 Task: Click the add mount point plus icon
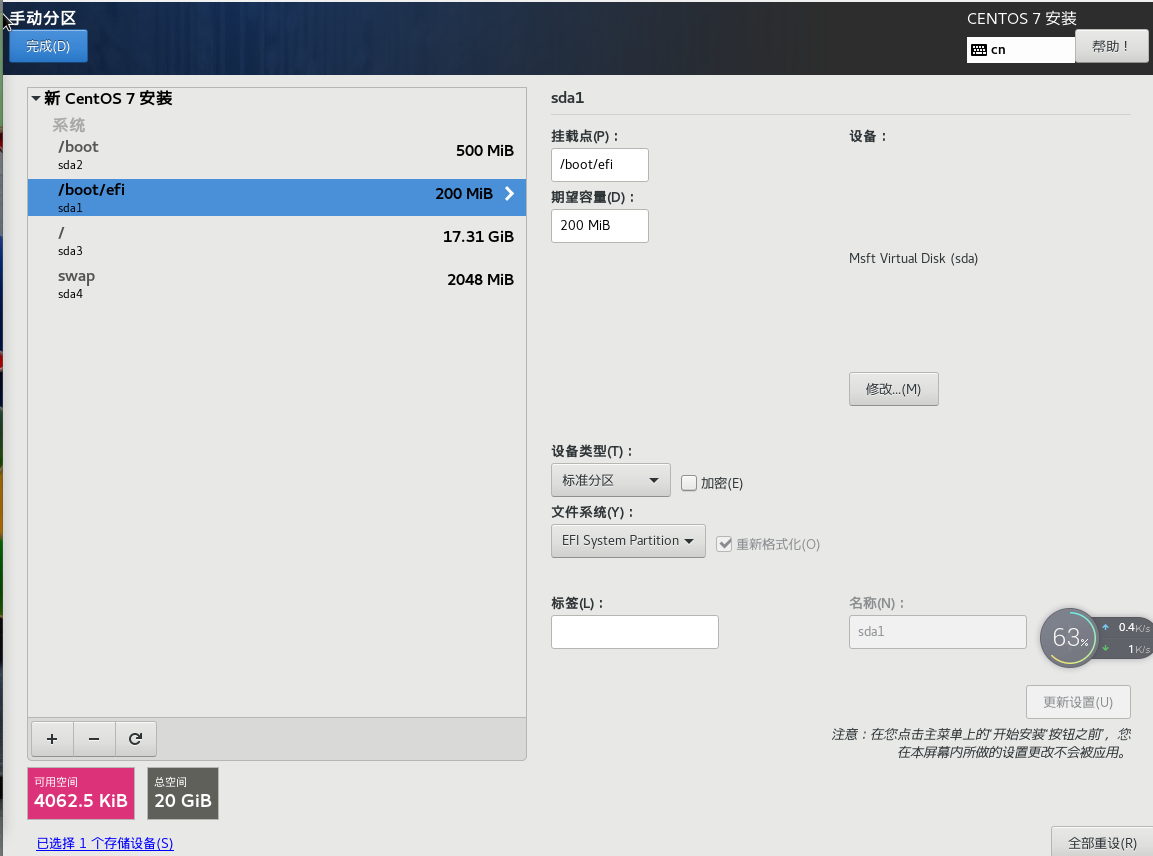[x=51, y=739]
